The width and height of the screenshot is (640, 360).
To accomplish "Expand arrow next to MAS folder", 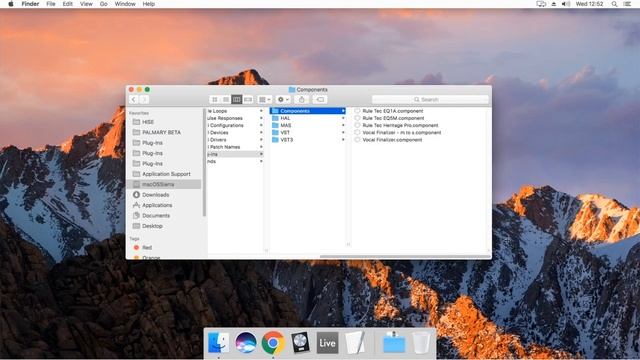I will tap(343, 125).
